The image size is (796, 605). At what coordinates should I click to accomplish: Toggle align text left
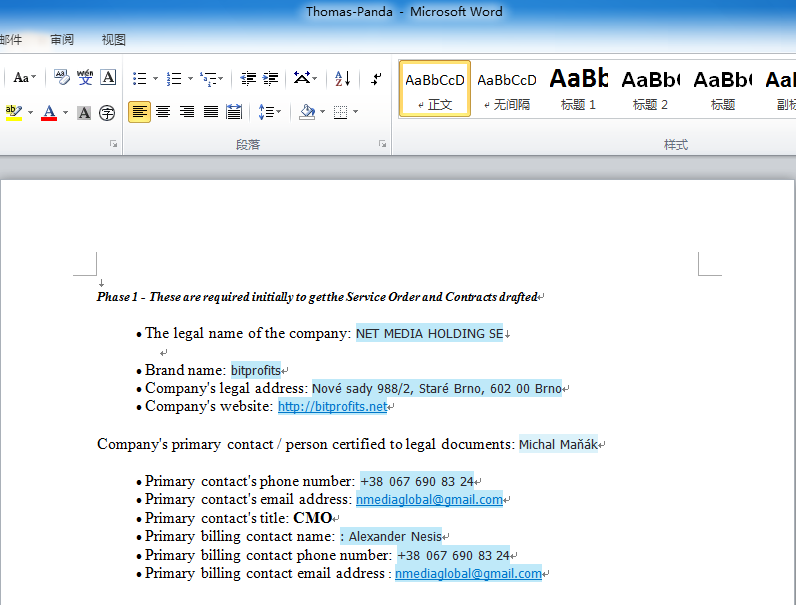click(139, 112)
